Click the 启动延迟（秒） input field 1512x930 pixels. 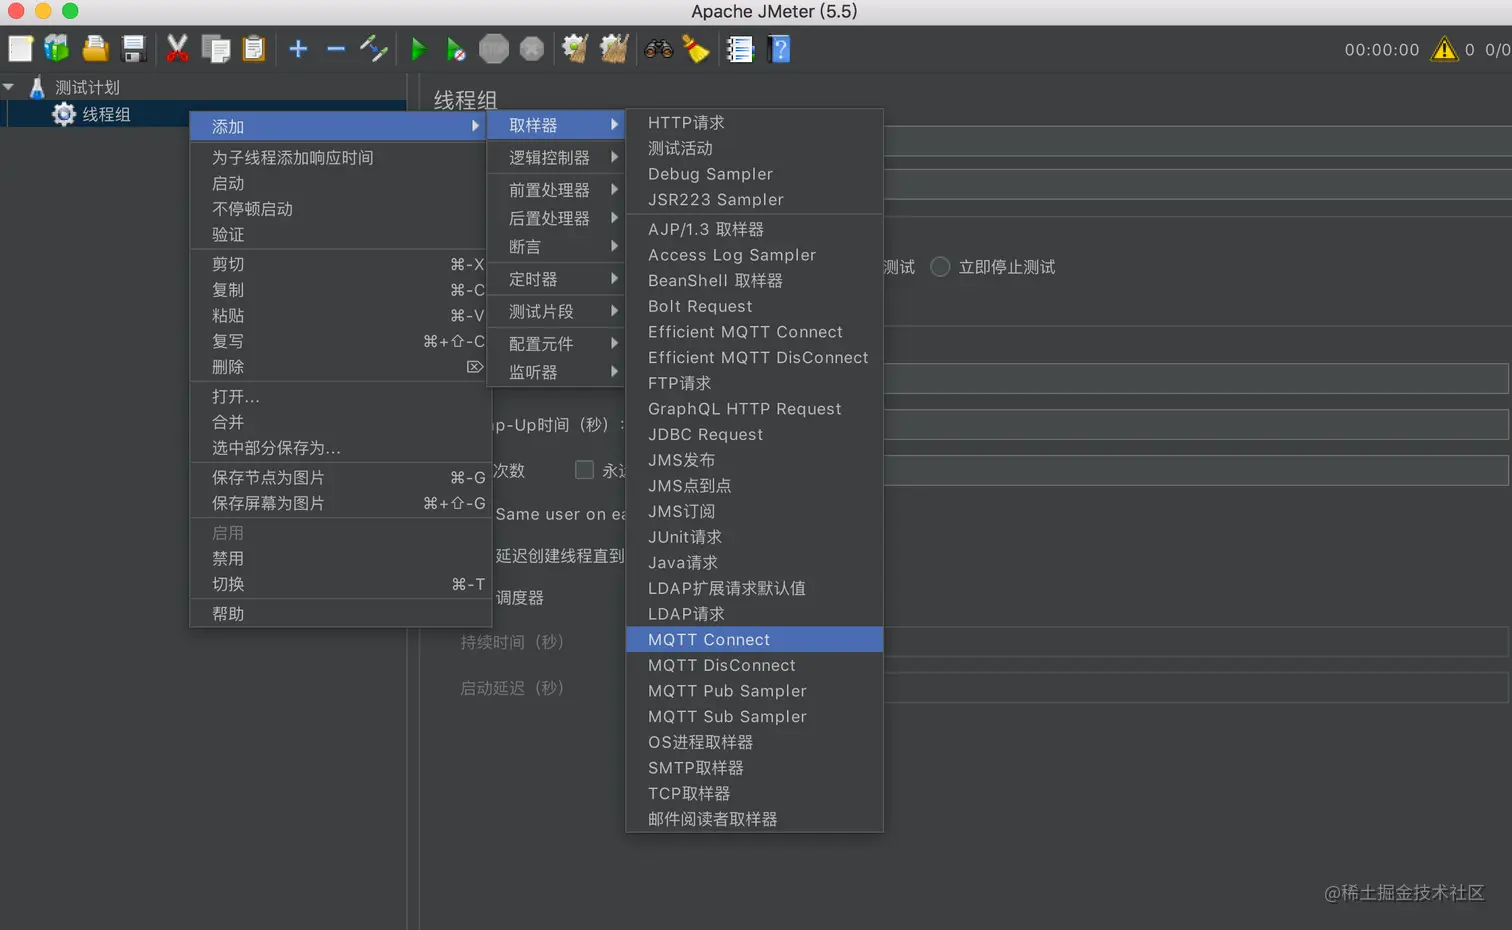coord(1196,687)
